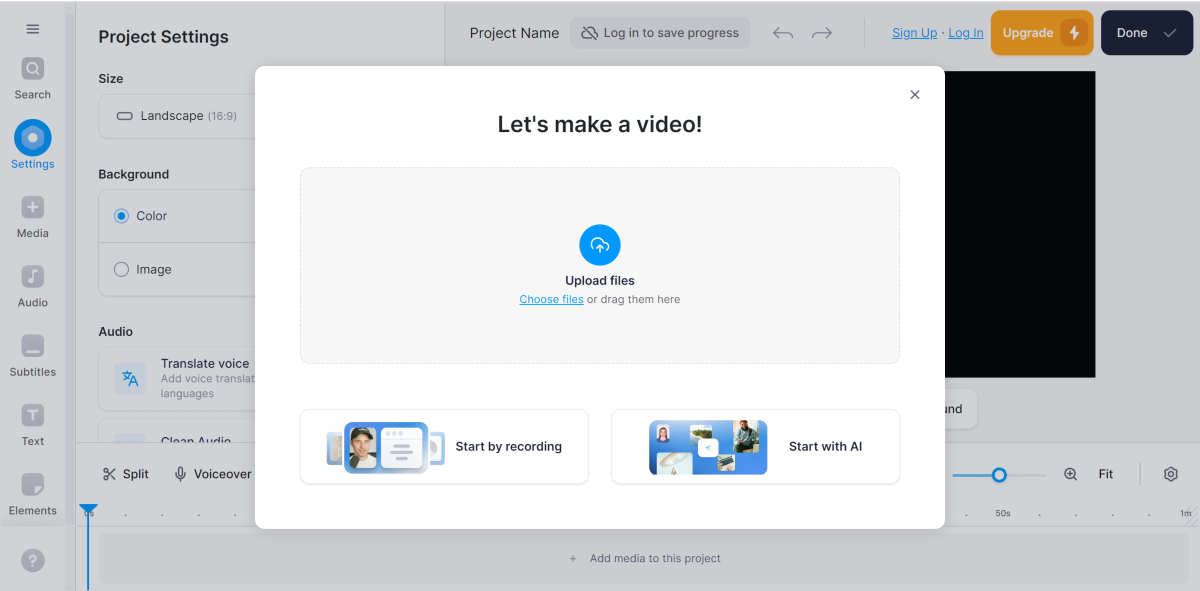Click Start by recording

pyautogui.click(x=444, y=447)
